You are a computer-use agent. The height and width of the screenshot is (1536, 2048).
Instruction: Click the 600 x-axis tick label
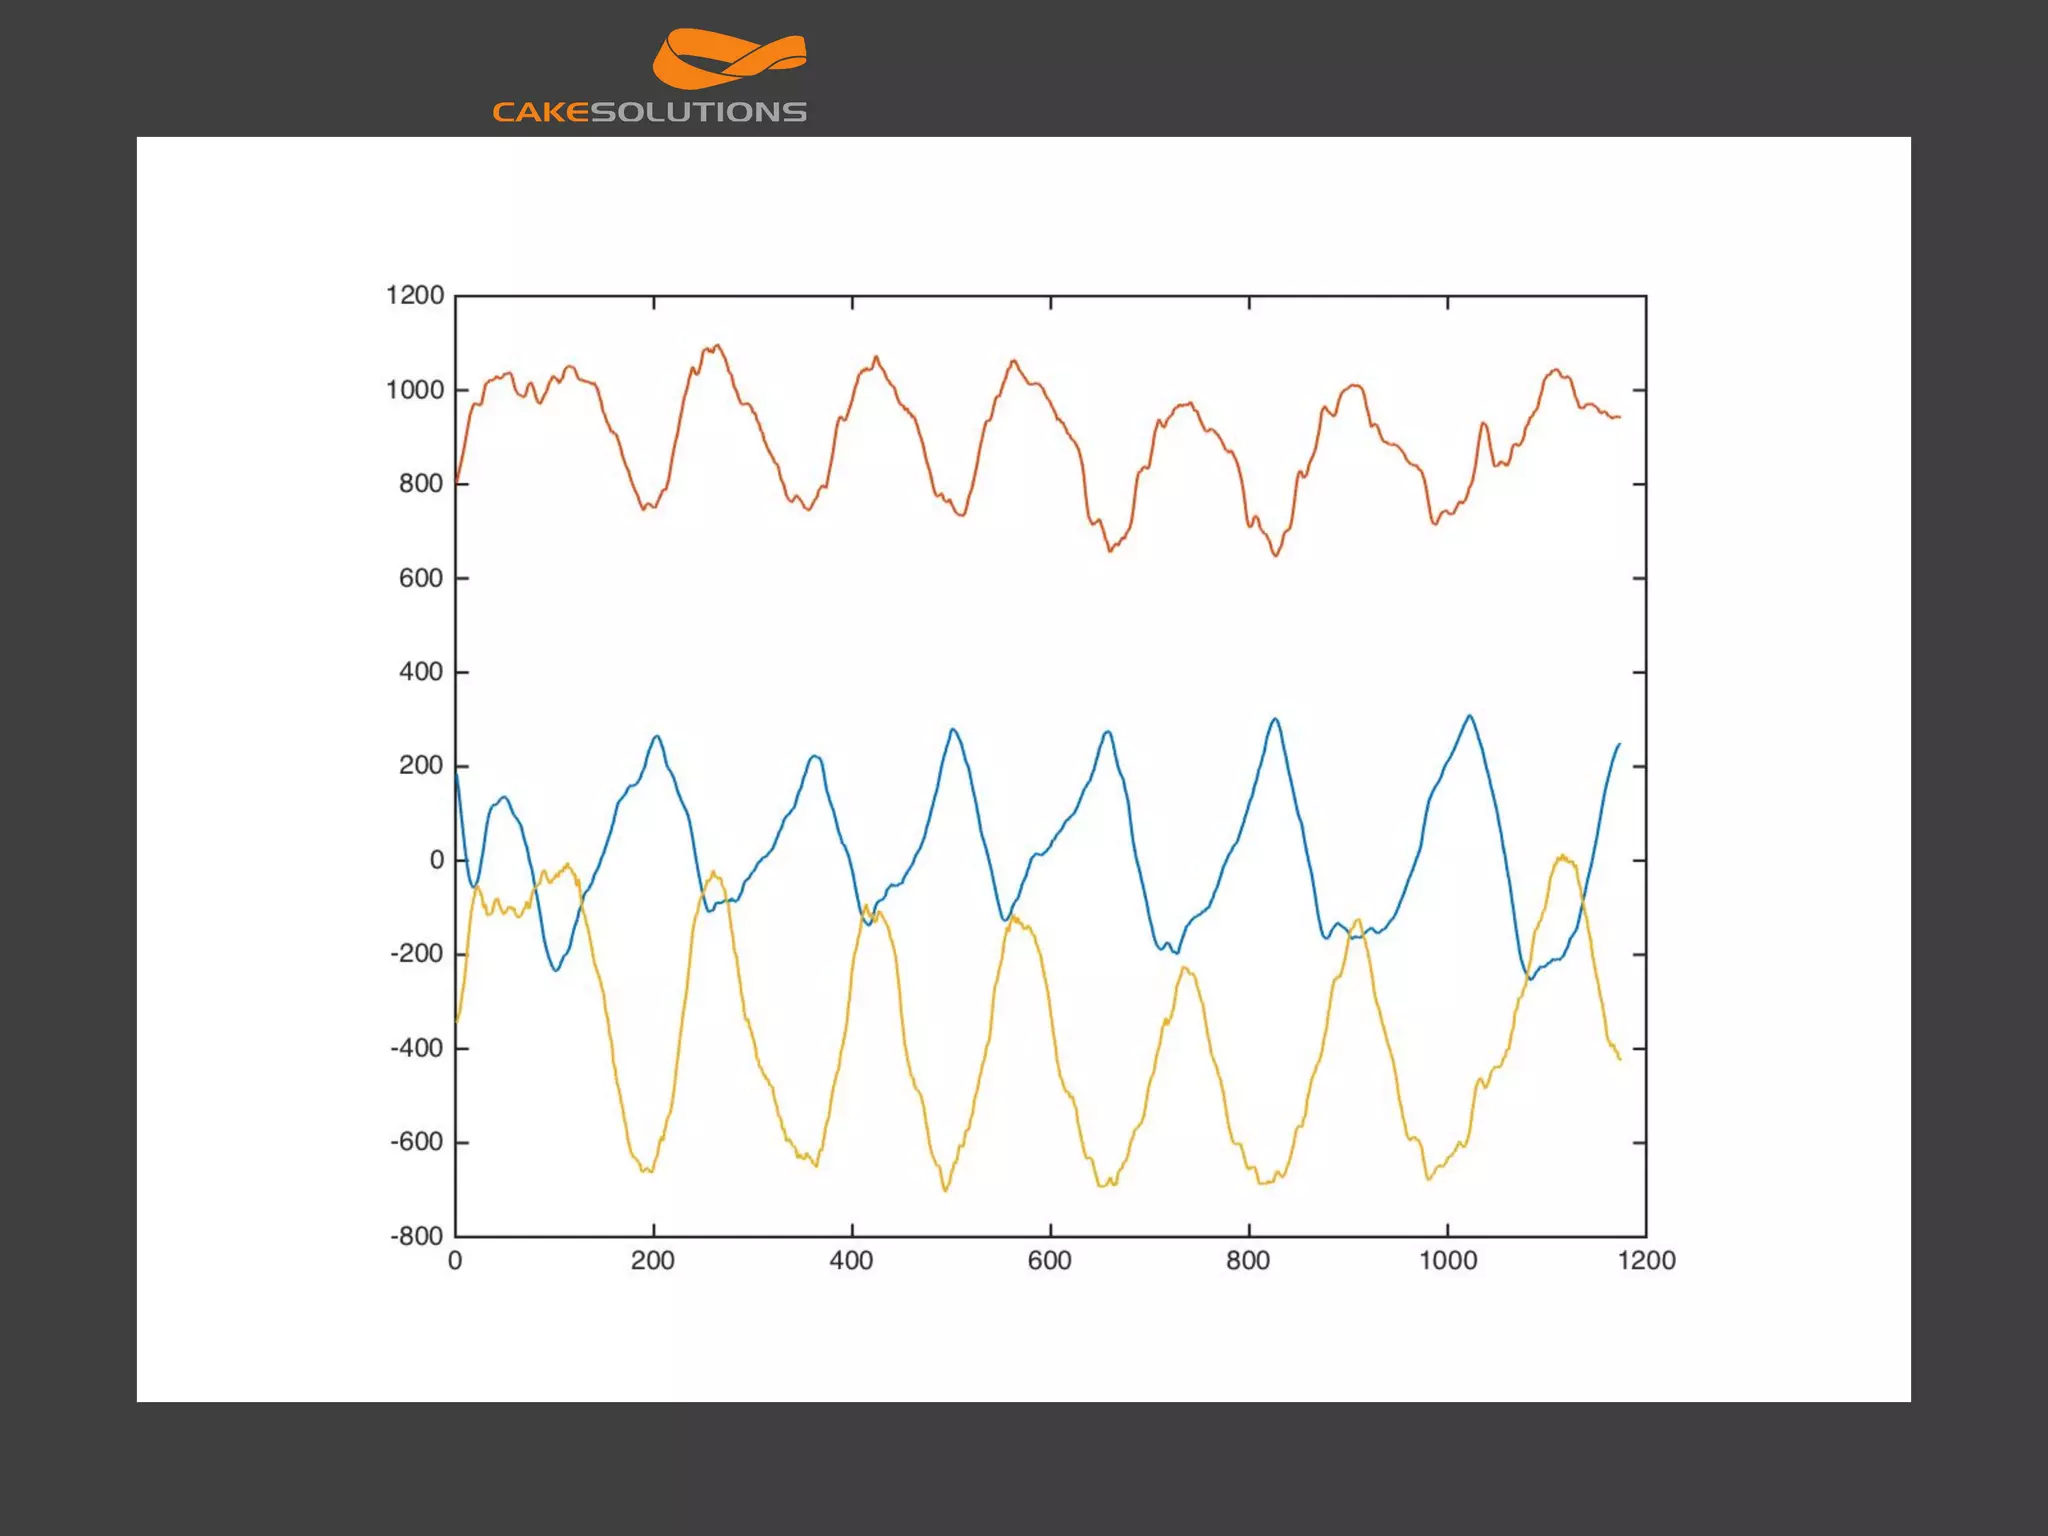point(1050,1261)
